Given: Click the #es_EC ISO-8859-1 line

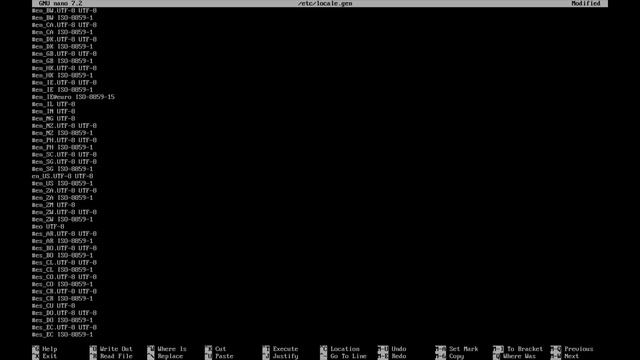Looking at the screenshot, I should 62,335.
